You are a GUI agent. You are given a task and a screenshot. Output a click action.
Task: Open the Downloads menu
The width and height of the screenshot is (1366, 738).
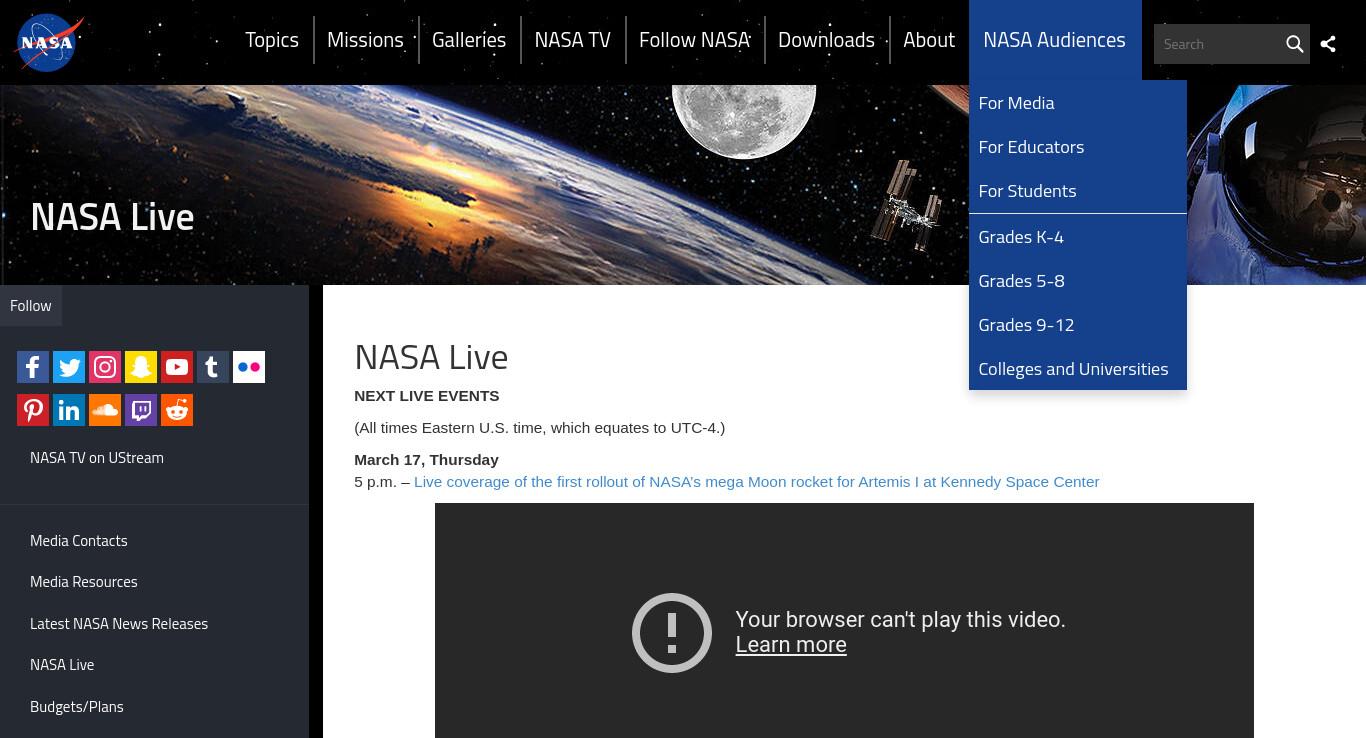[x=826, y=40]
